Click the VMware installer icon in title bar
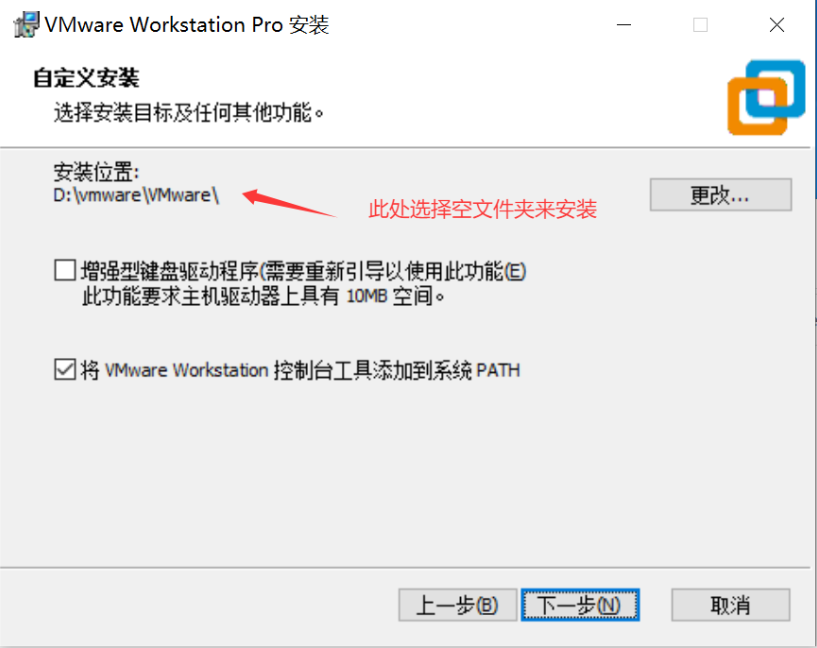The width and height of the screenshot is (817, 648). tap(26, 24)
